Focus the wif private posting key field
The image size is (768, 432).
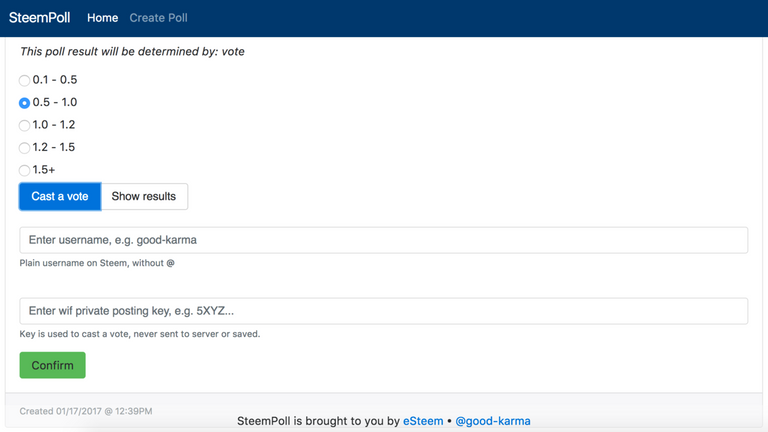point(384,311)
